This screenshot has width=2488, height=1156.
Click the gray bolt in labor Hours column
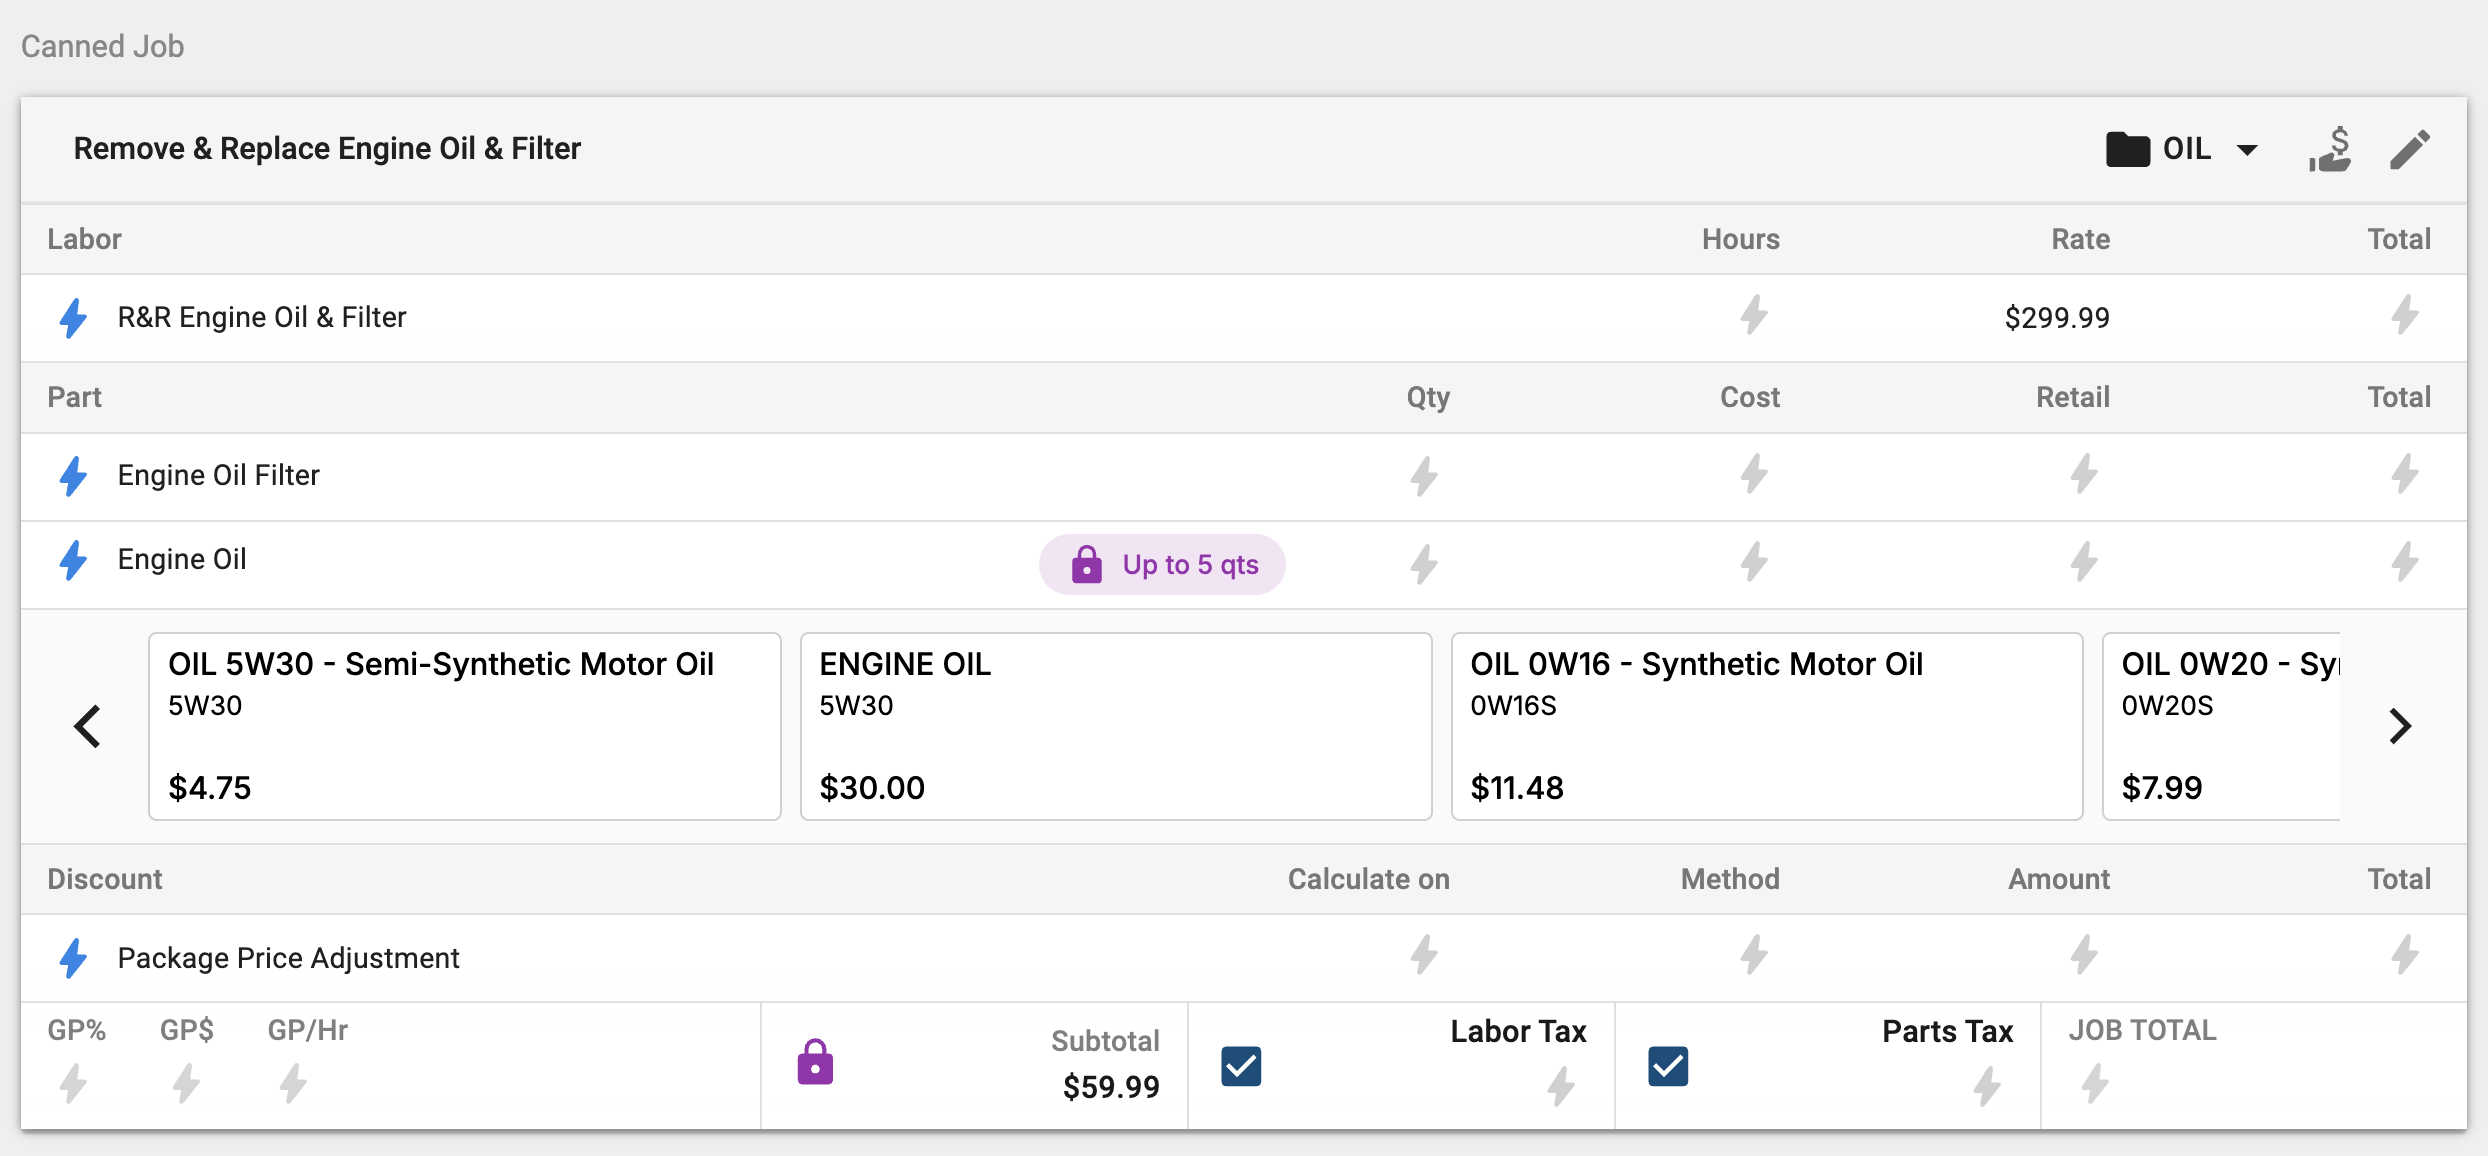pos(1754,315)
